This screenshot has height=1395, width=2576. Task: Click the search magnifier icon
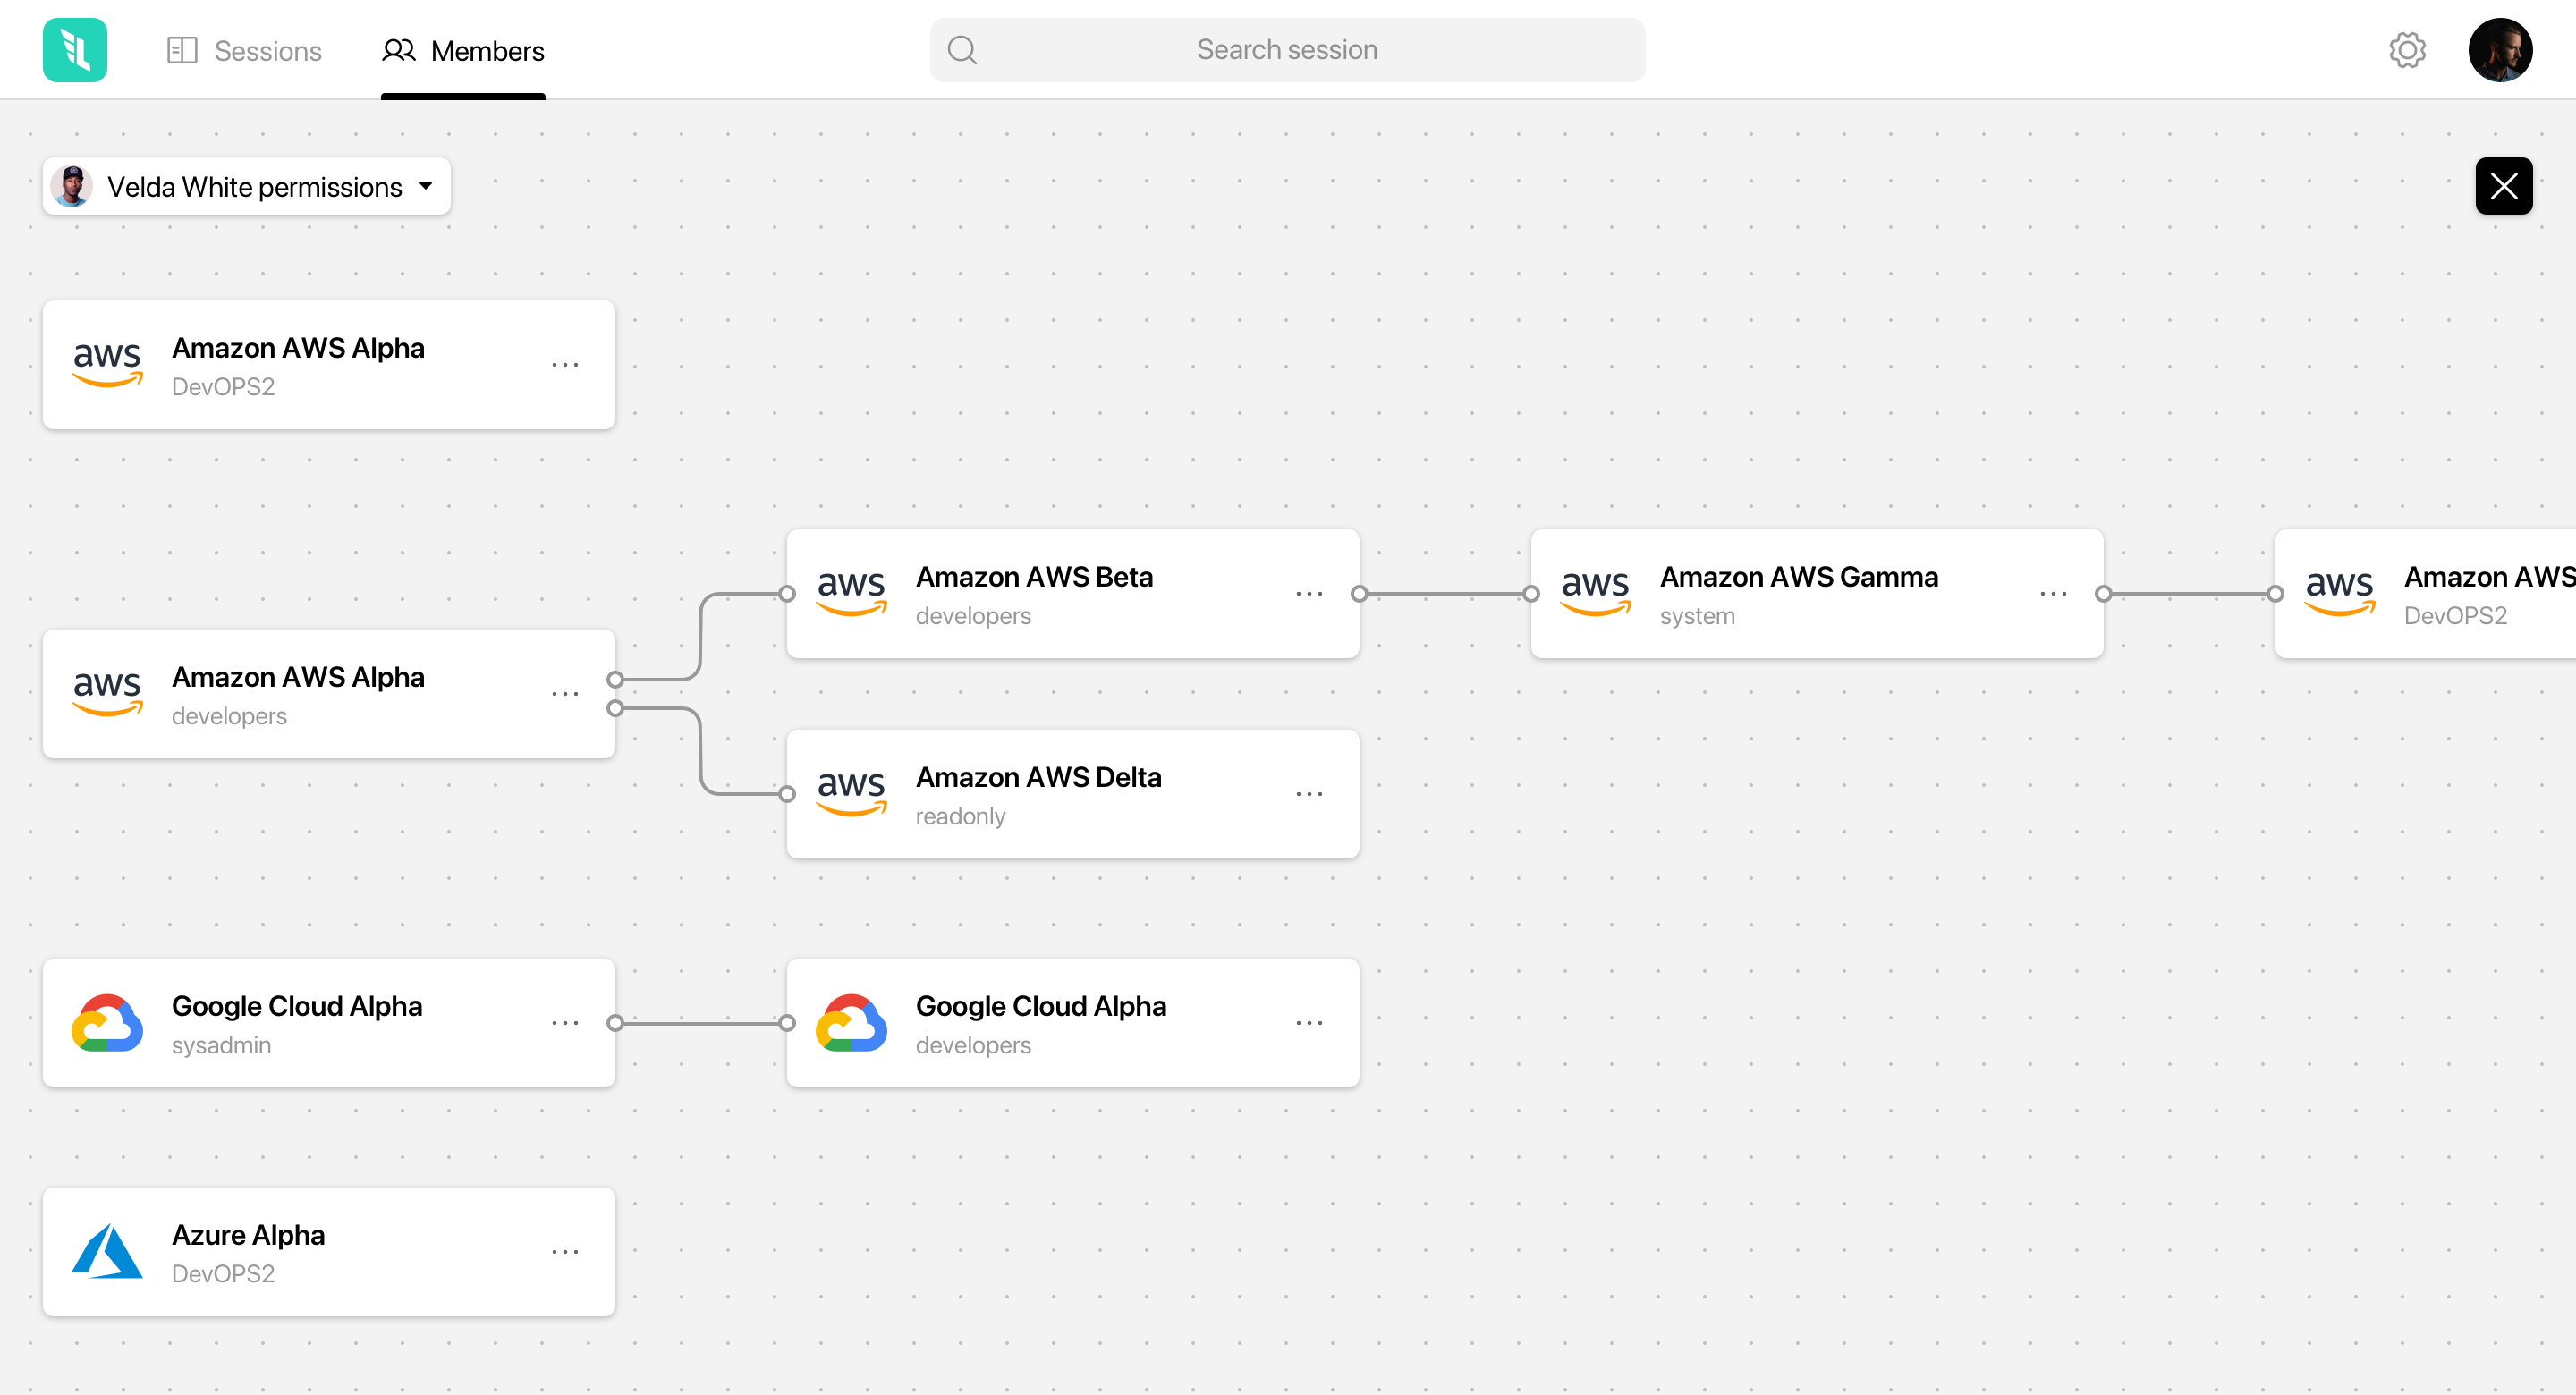click(962, 50)
